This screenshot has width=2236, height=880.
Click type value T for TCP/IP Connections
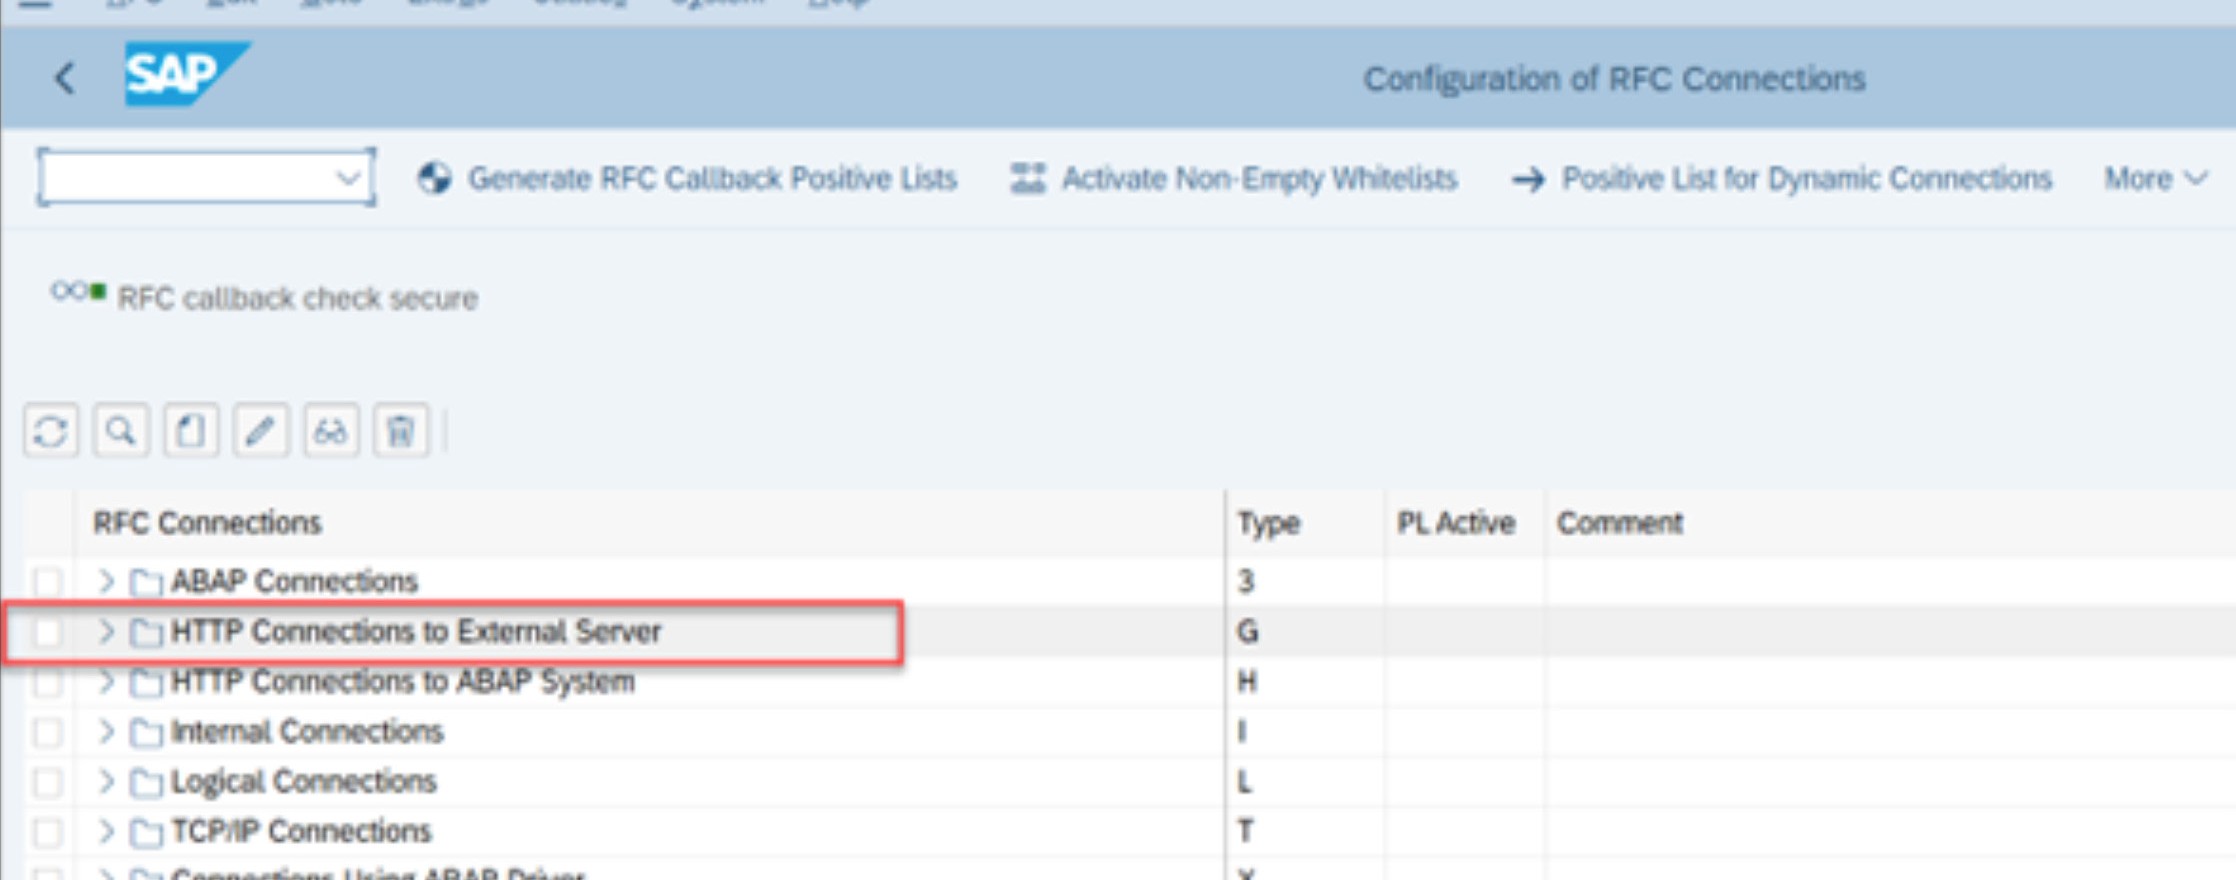(x=1246, y=831)
